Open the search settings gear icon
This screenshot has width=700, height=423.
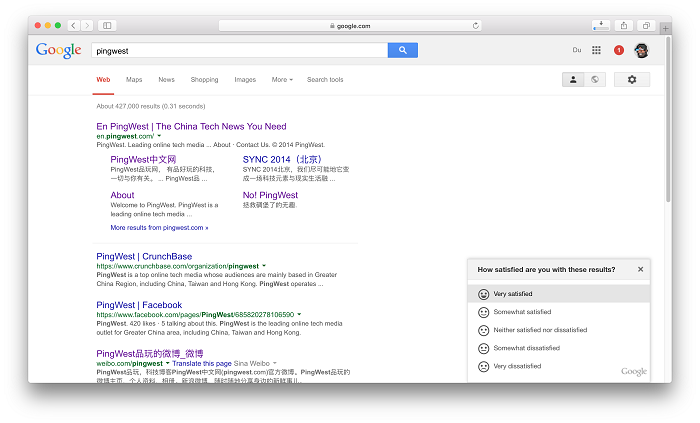(x=632, y=79)
